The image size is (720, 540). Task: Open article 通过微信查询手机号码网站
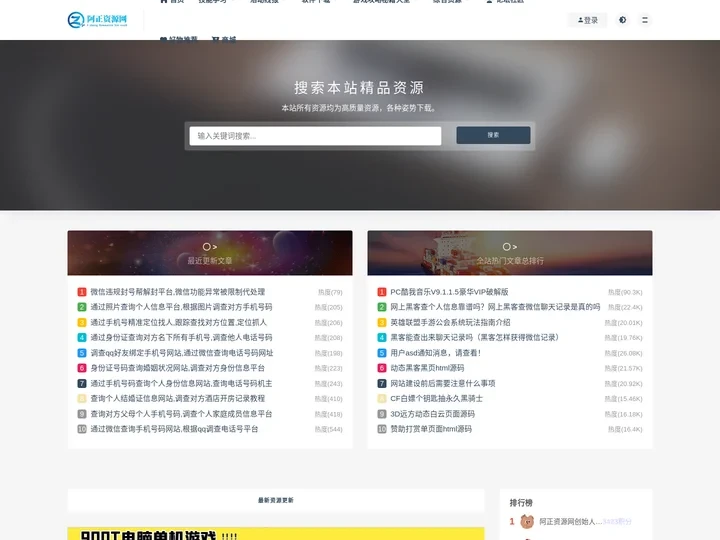coord(174,429)
